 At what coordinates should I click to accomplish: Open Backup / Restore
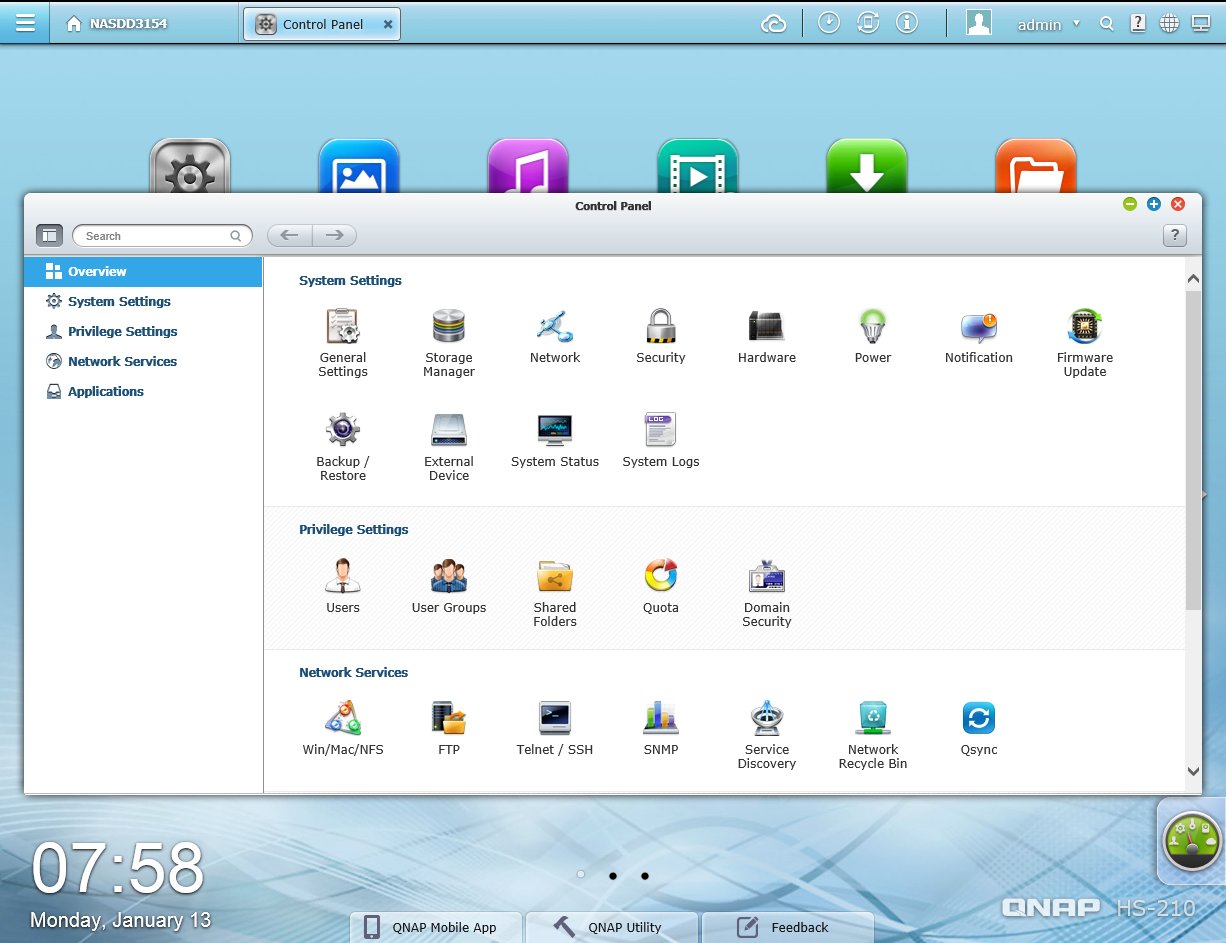tap(343, 446)
